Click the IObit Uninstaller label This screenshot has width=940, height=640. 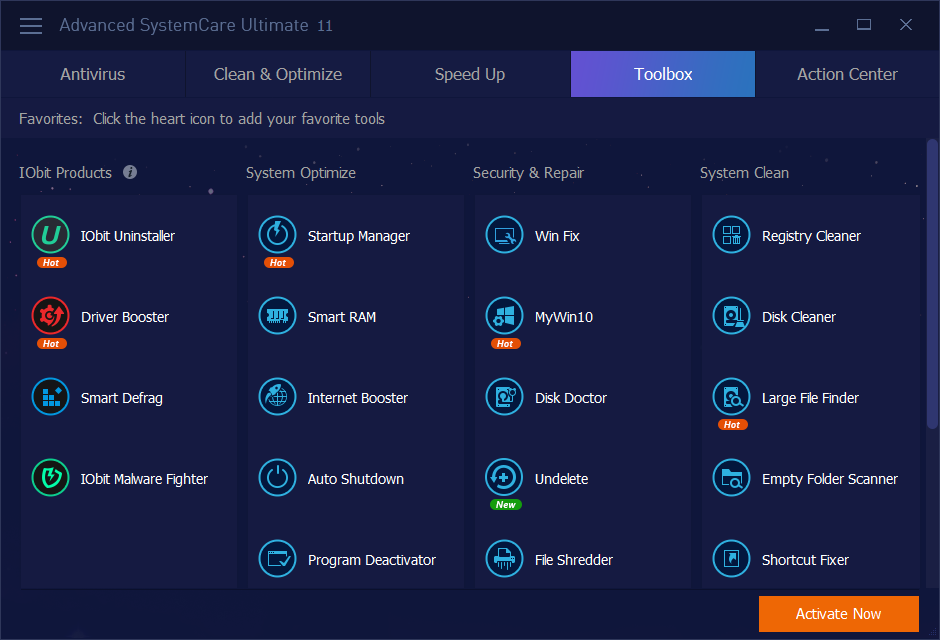(128, 236)
